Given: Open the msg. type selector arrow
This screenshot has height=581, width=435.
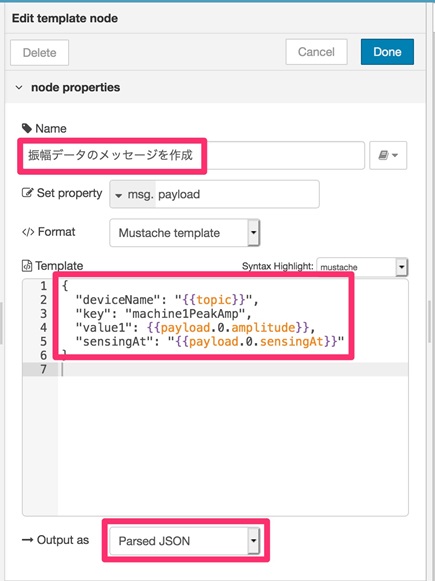Looking at the screenshot, I should pos(119,195).
